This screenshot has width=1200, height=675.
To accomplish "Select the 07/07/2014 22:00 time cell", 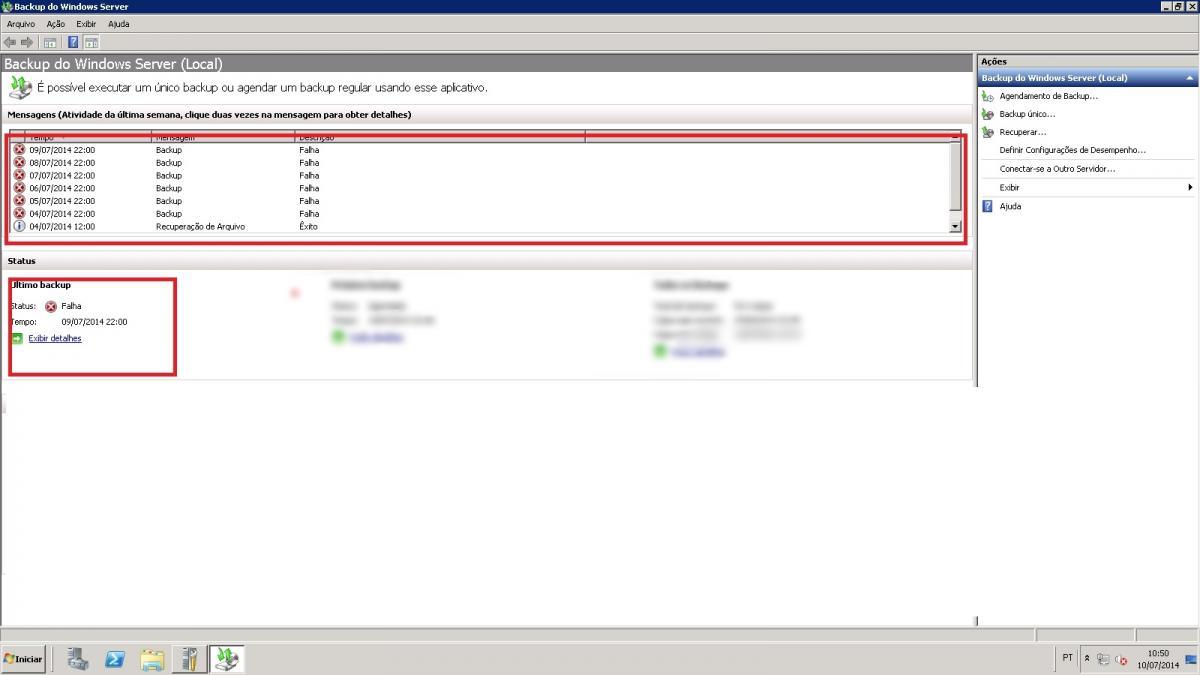I will (x=62, y=175).
